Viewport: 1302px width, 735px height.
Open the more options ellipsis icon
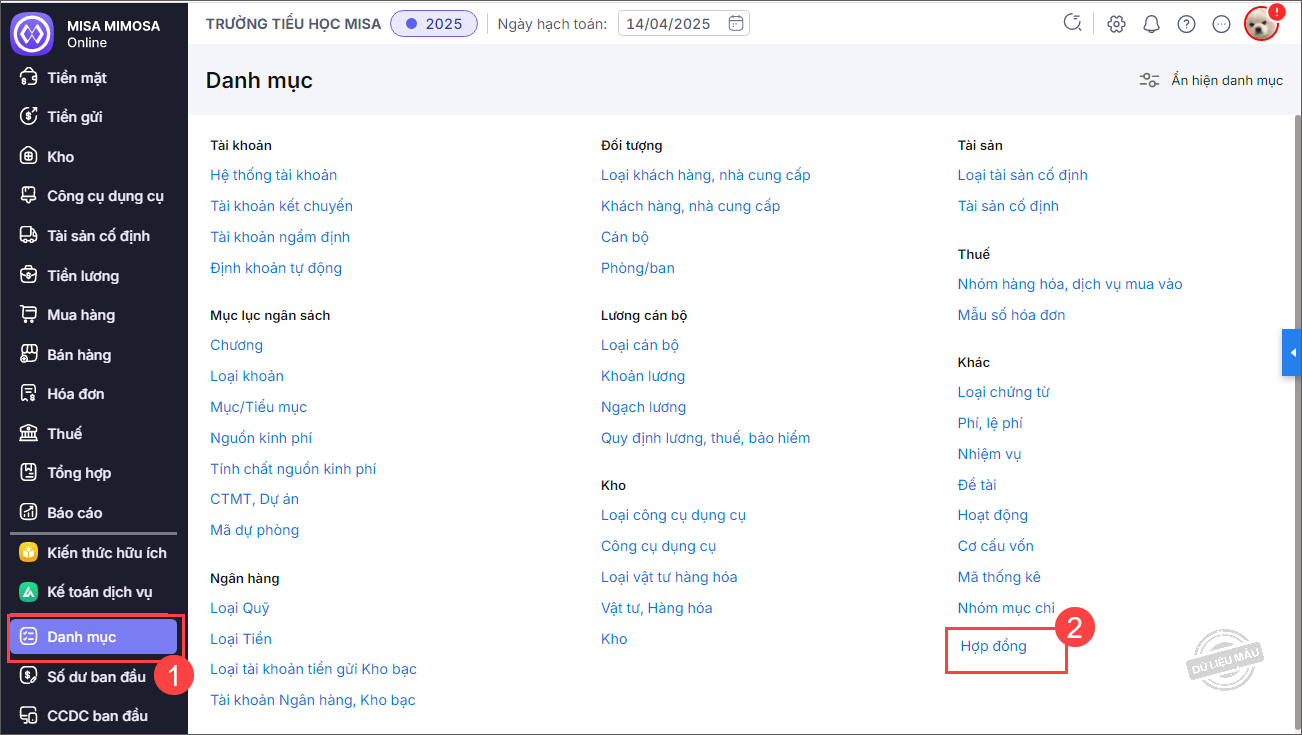[x=1221, y=24]
